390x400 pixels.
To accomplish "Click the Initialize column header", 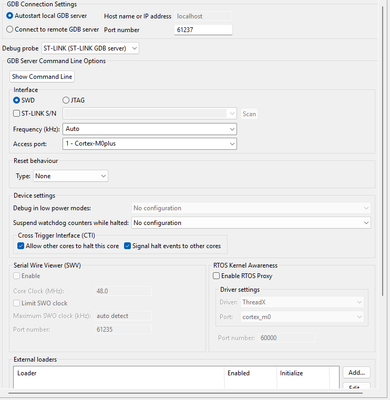I will coord(303,373).
